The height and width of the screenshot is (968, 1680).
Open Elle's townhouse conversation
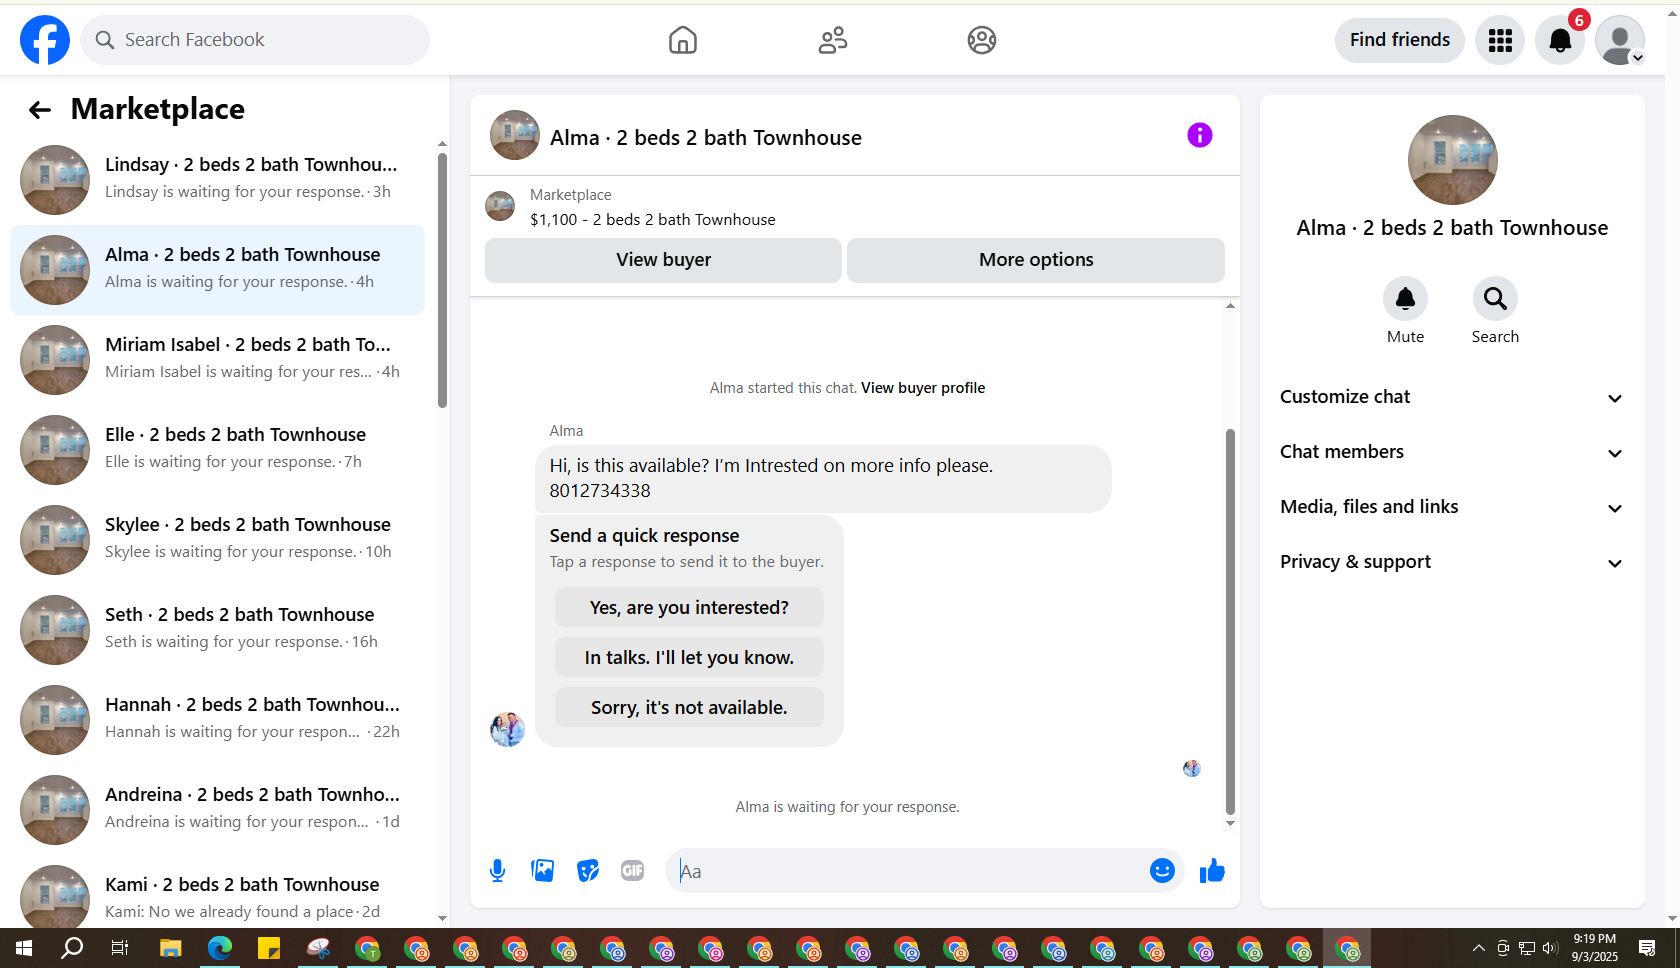click(x=217, y=450)
